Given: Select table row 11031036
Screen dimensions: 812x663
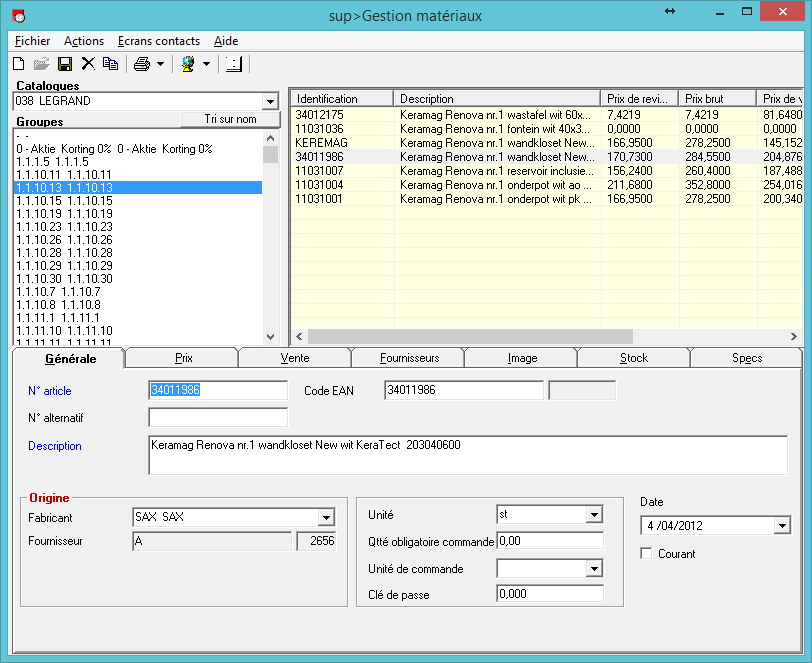Looking at the screenshot, I should pyautogui.click(x=547, y=128).
